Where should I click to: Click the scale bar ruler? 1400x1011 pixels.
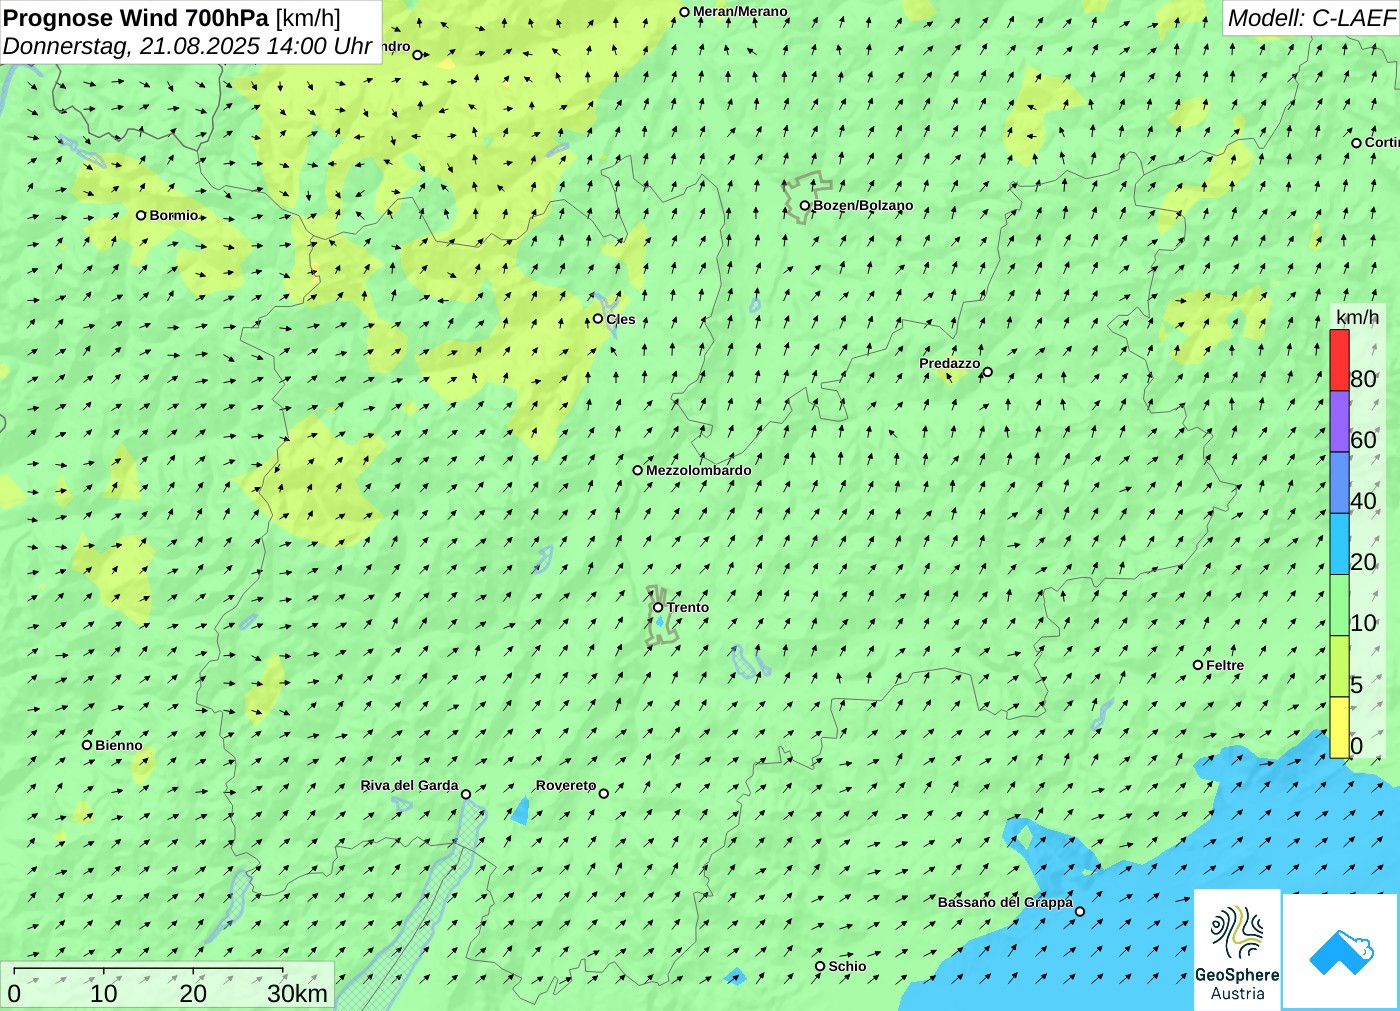pos(148,970)
